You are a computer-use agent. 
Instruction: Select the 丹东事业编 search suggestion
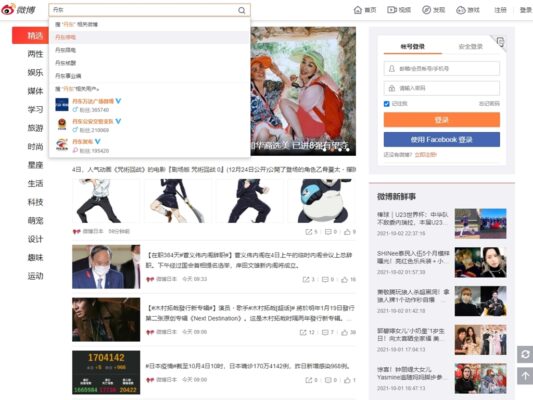[x=150, y=76]
